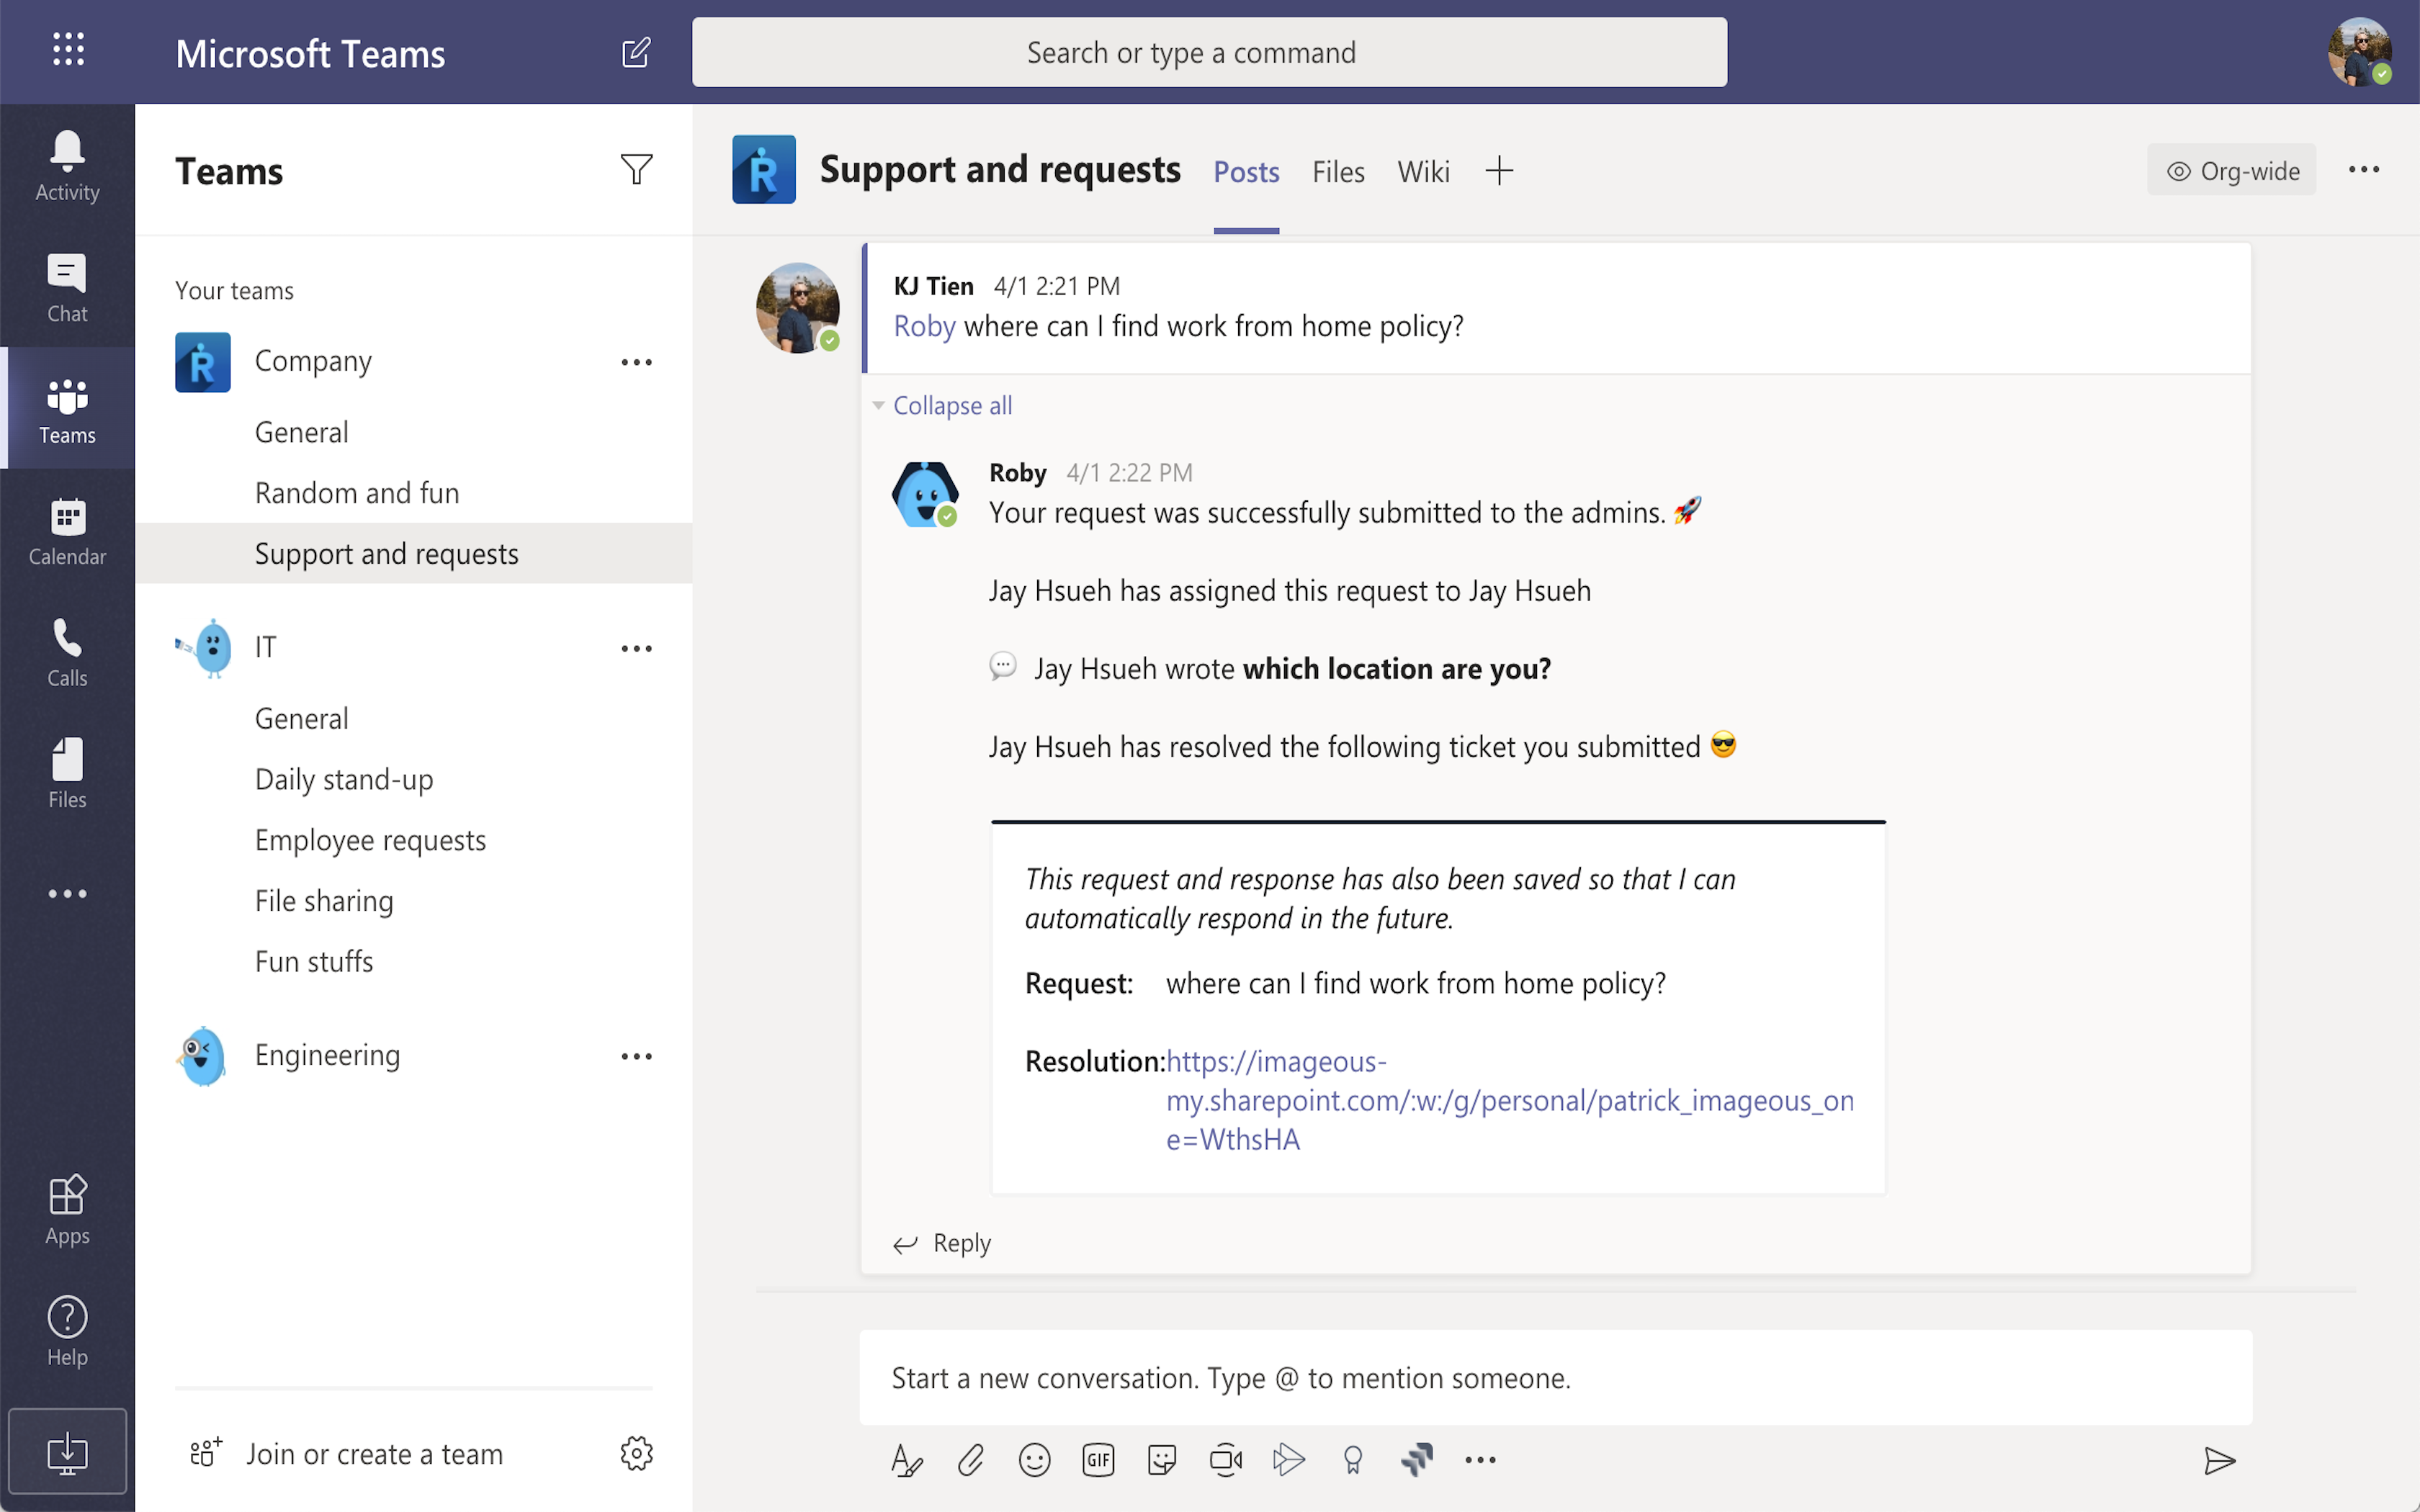Click the new chat compose icon
This screenshot has width=2420, height=1512.
point(636,52)
